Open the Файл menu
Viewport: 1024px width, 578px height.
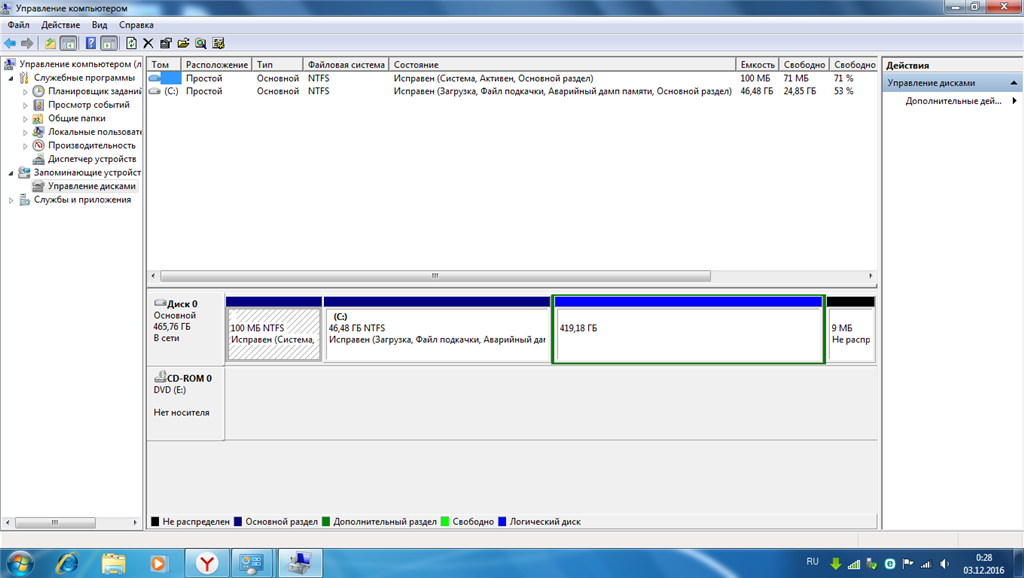(18, 25)
